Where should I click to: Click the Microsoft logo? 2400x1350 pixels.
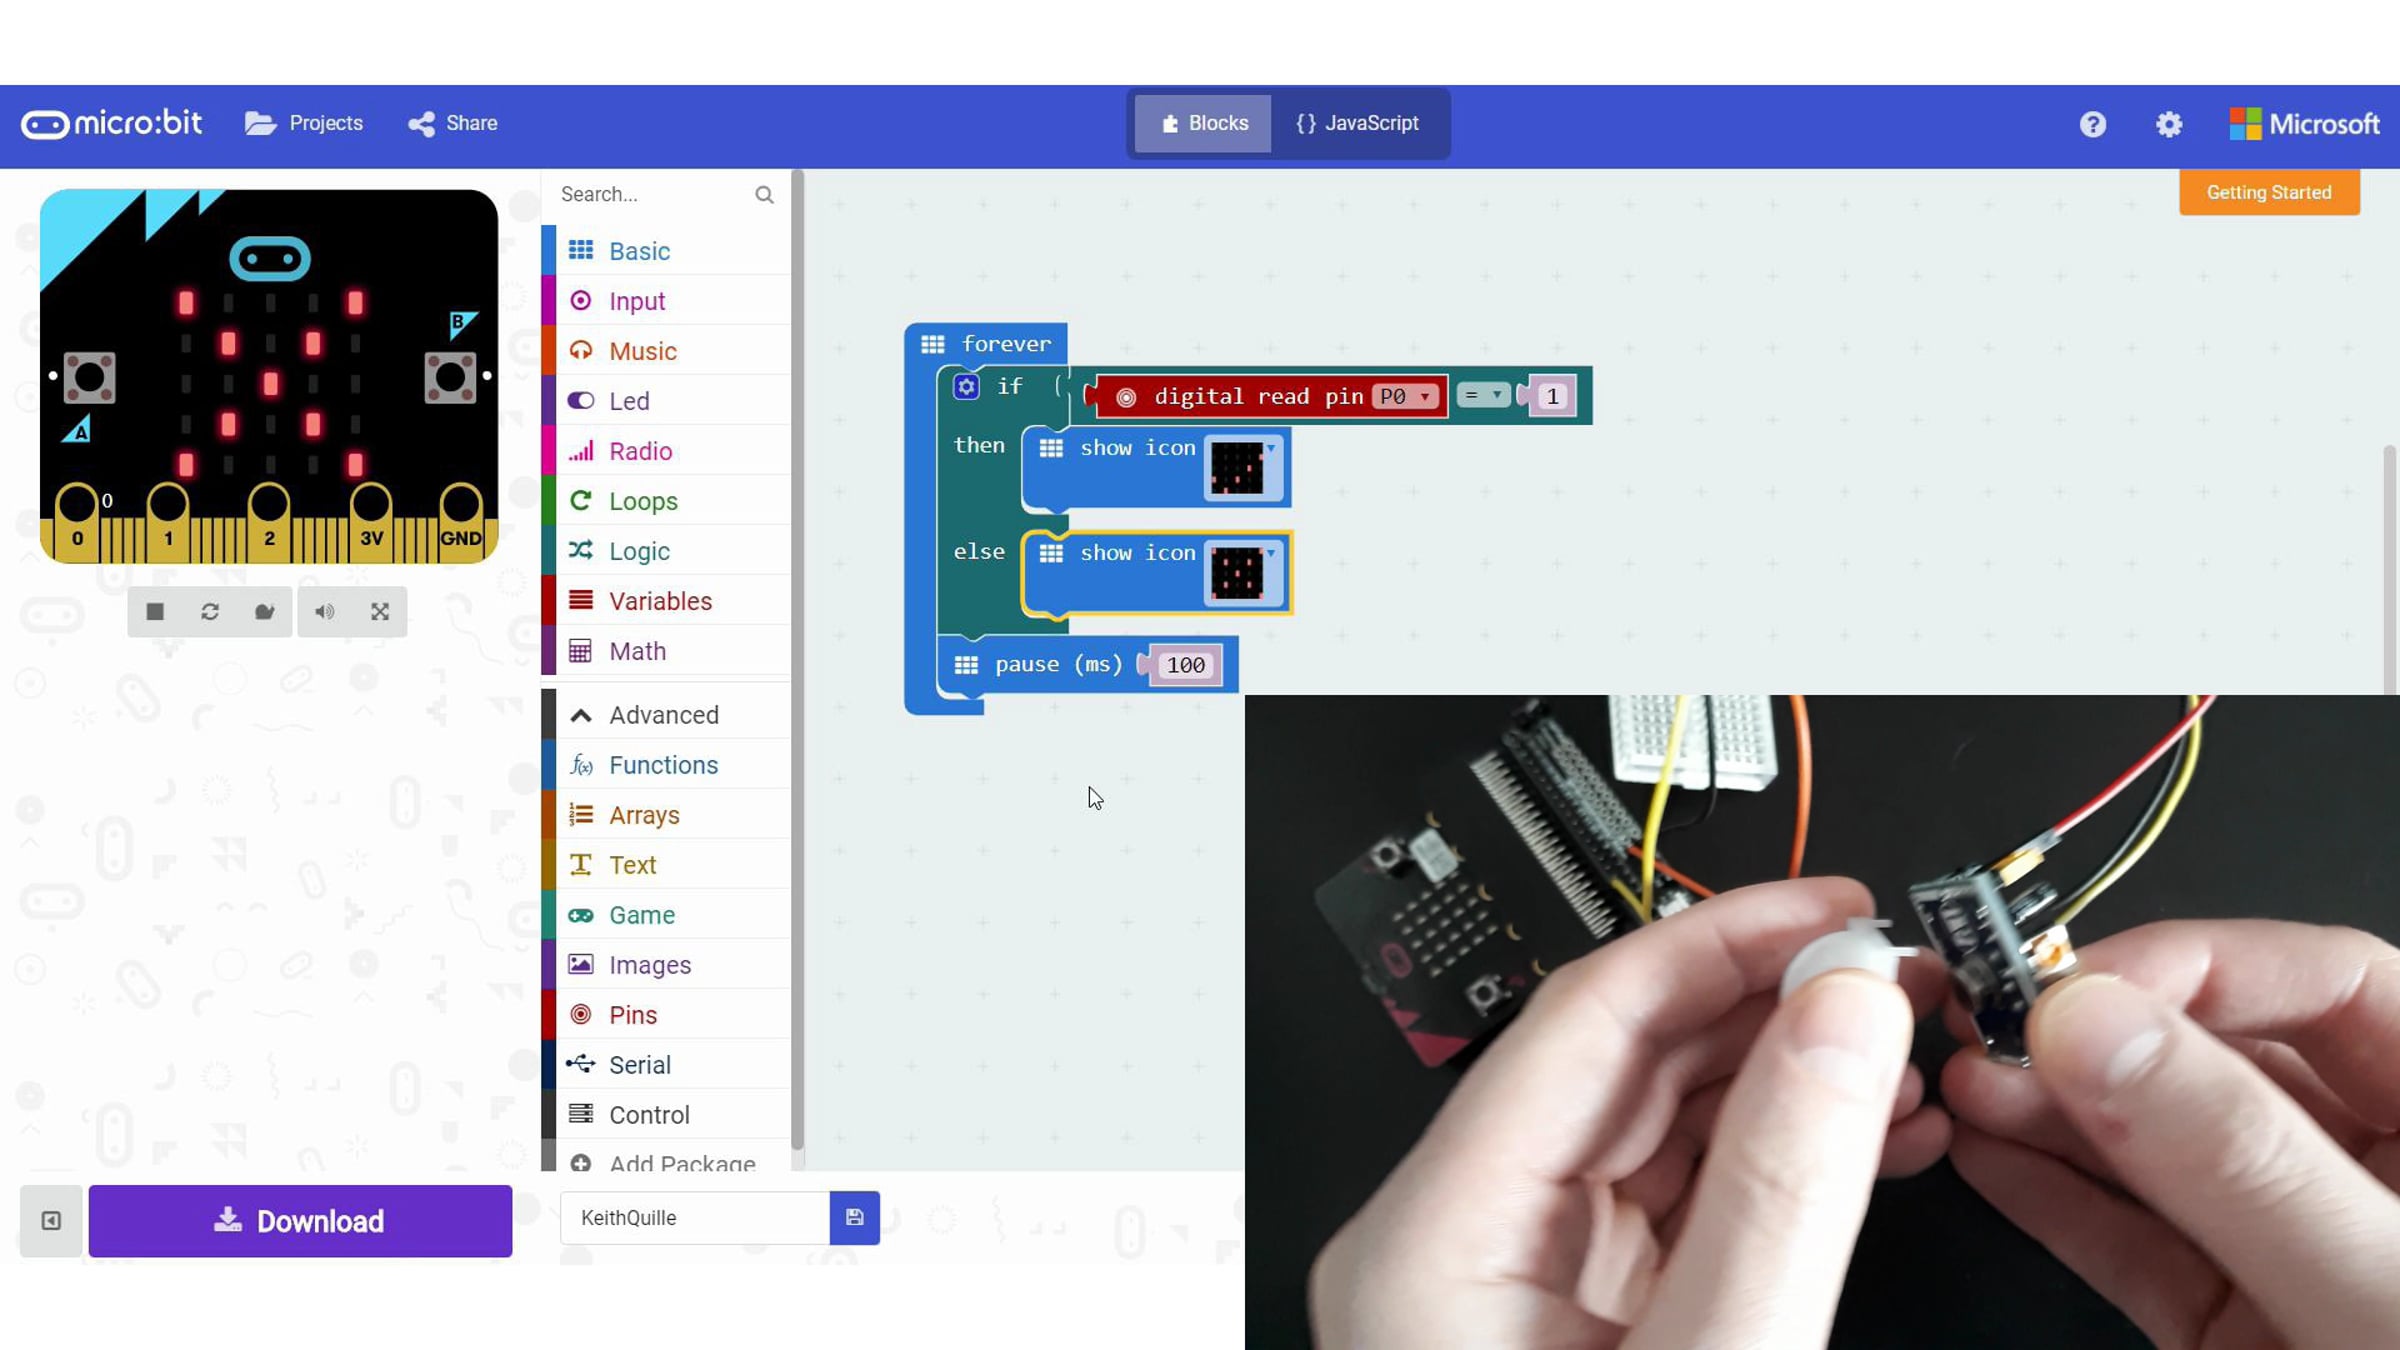pyautogui.click(x=2304, y=124)
